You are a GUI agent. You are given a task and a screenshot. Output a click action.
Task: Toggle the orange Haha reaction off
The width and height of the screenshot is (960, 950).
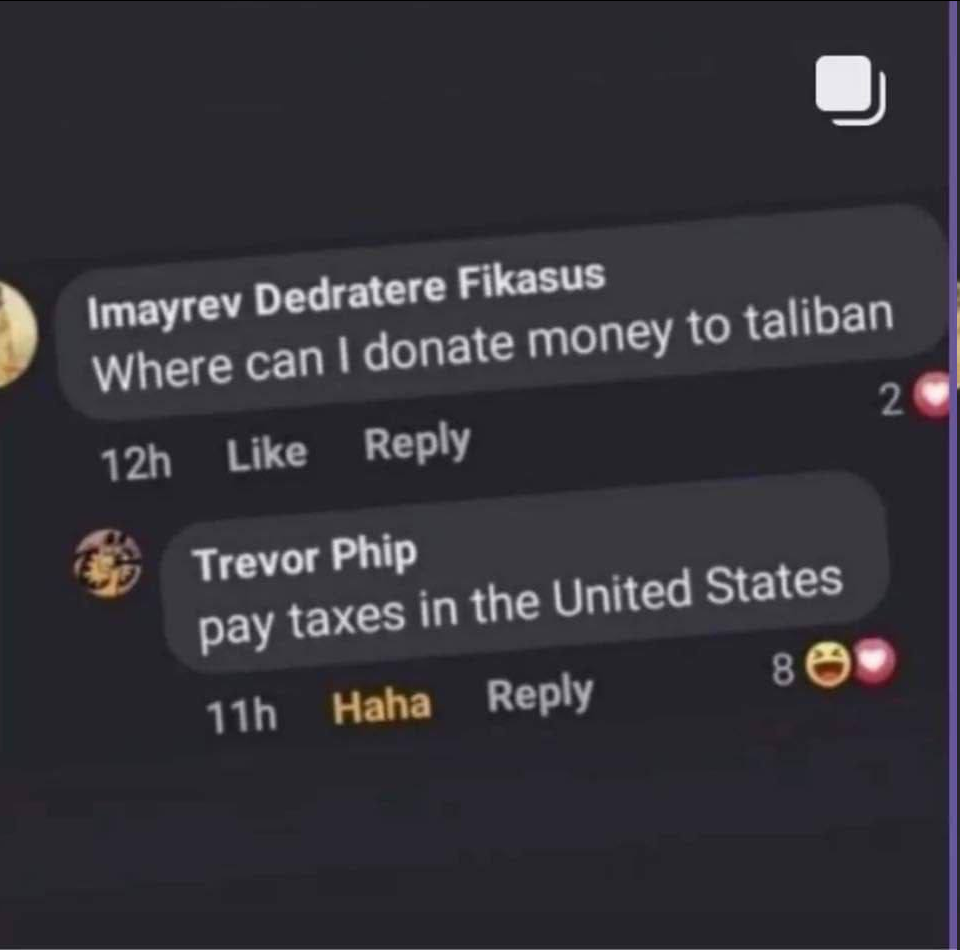click(382, 706)
